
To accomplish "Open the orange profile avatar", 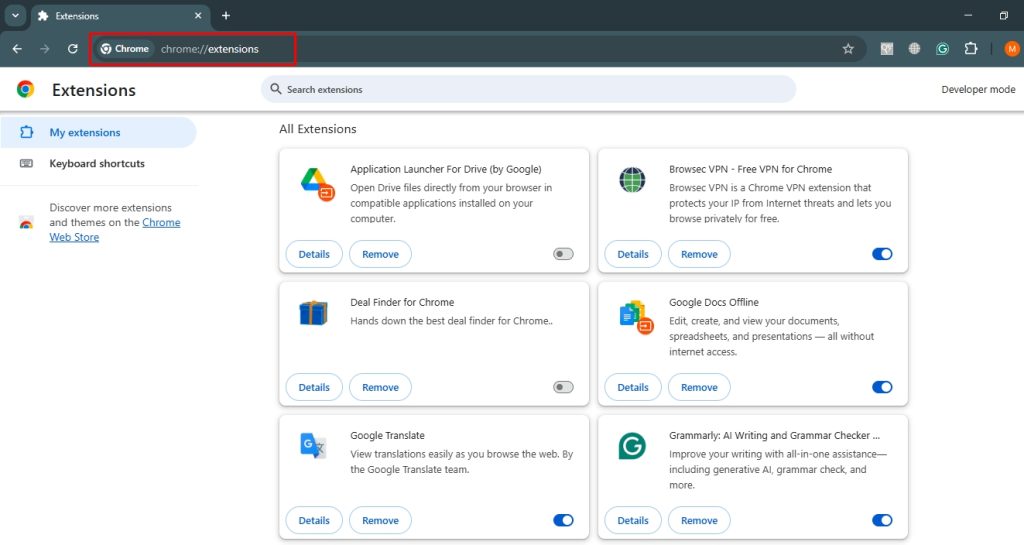I will [x=1012, y=49].
